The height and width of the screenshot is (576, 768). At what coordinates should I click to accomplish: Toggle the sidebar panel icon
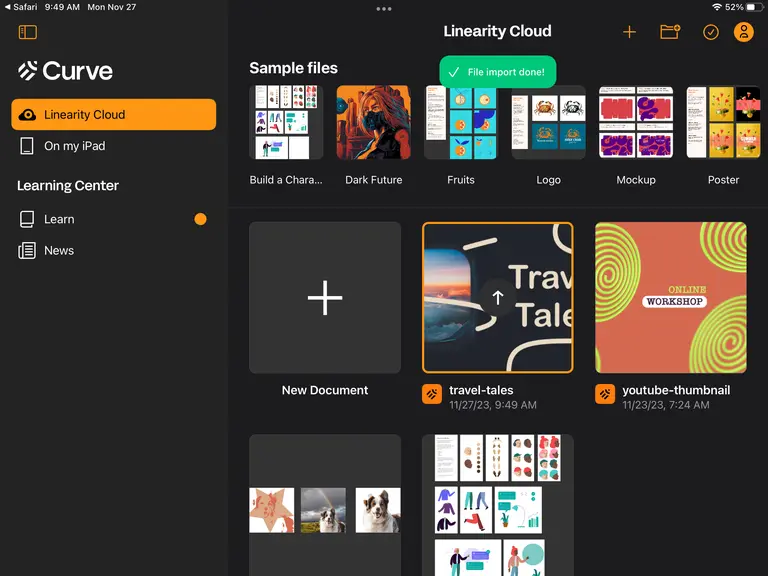pyautogui.click(x=27, y=32)
